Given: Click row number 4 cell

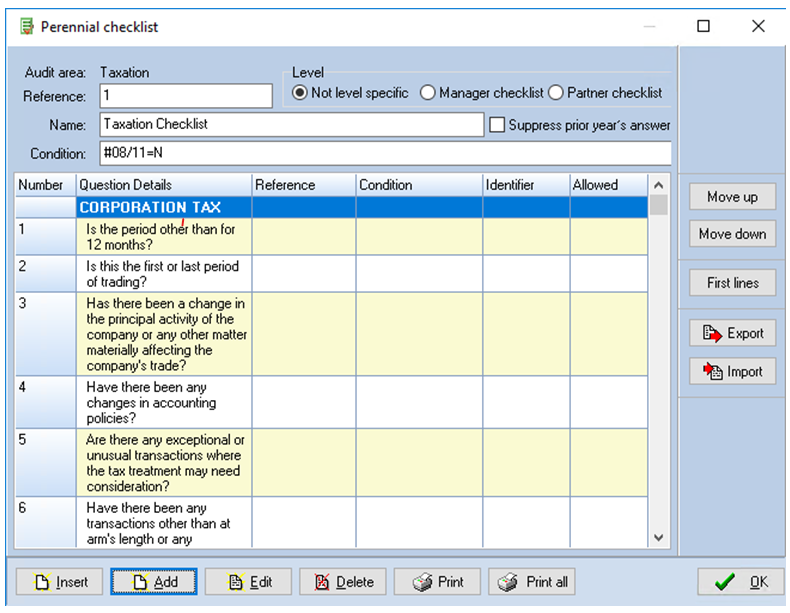Looking at the screenshot, I should 46,402.
